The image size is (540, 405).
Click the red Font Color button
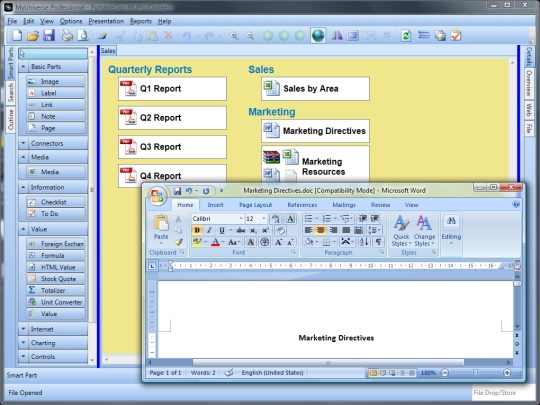tap(216, 242)
